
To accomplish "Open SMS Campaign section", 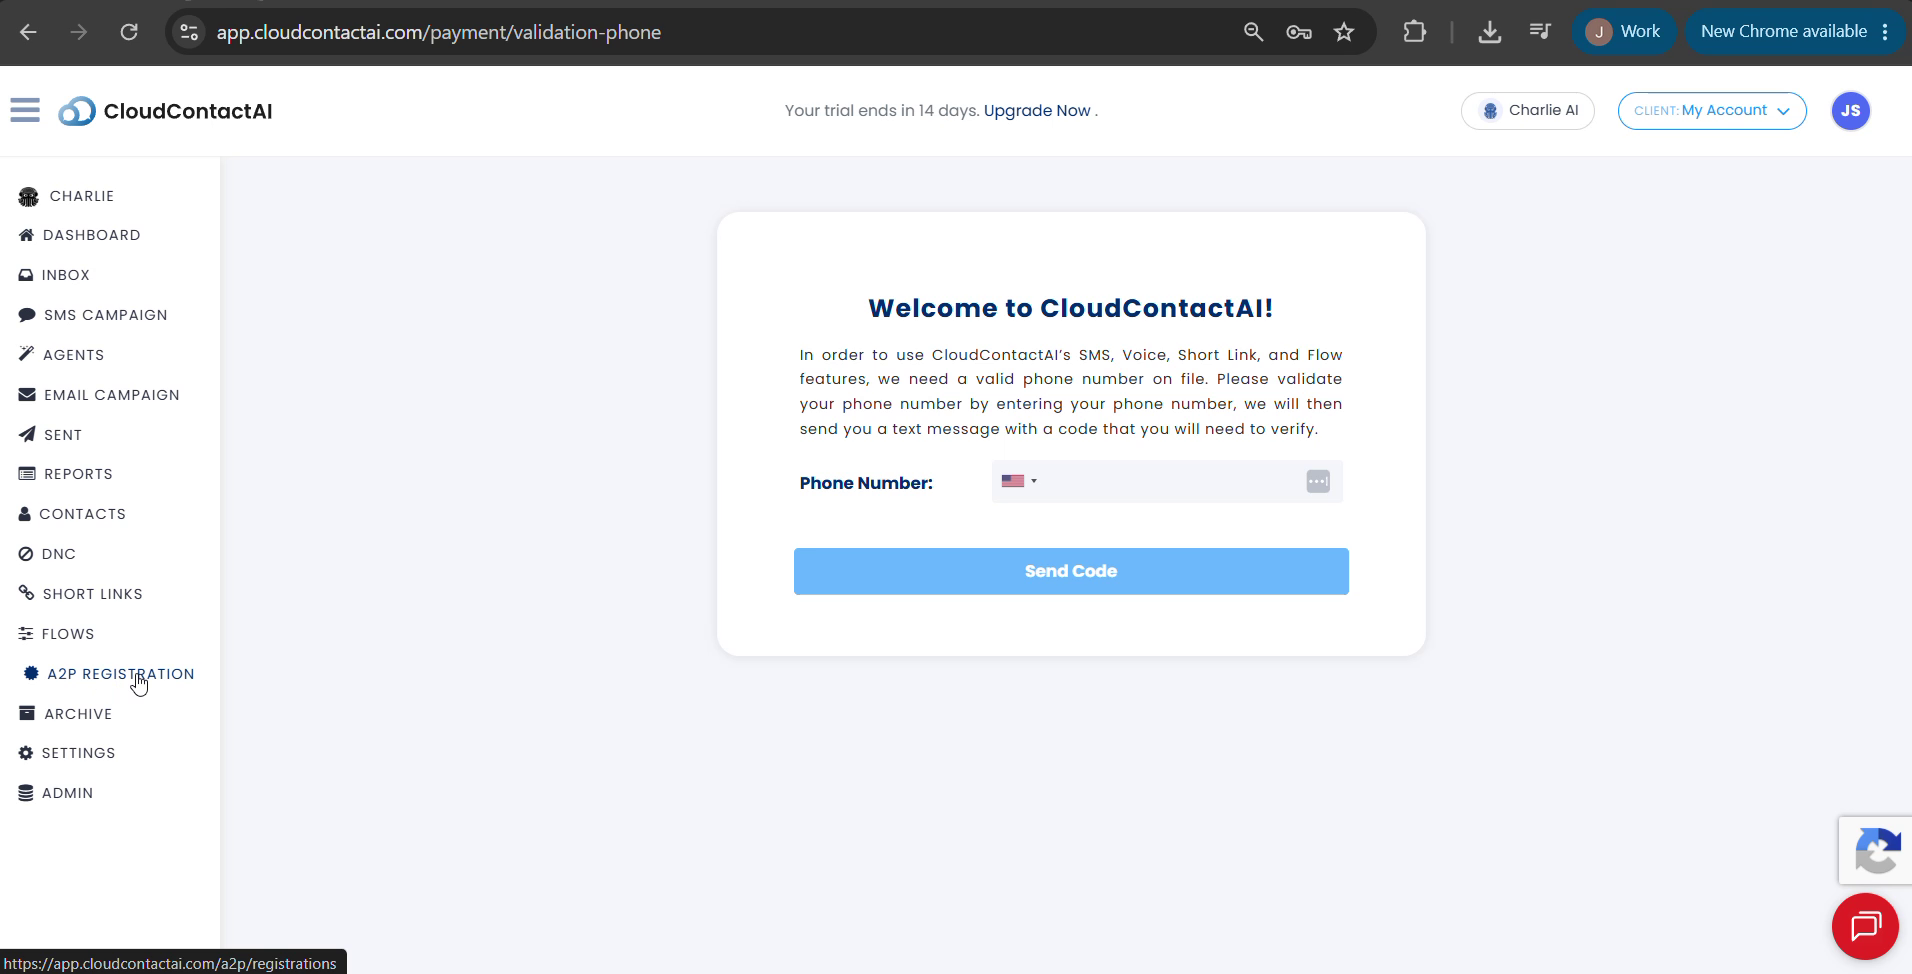I will click(106, 315).
